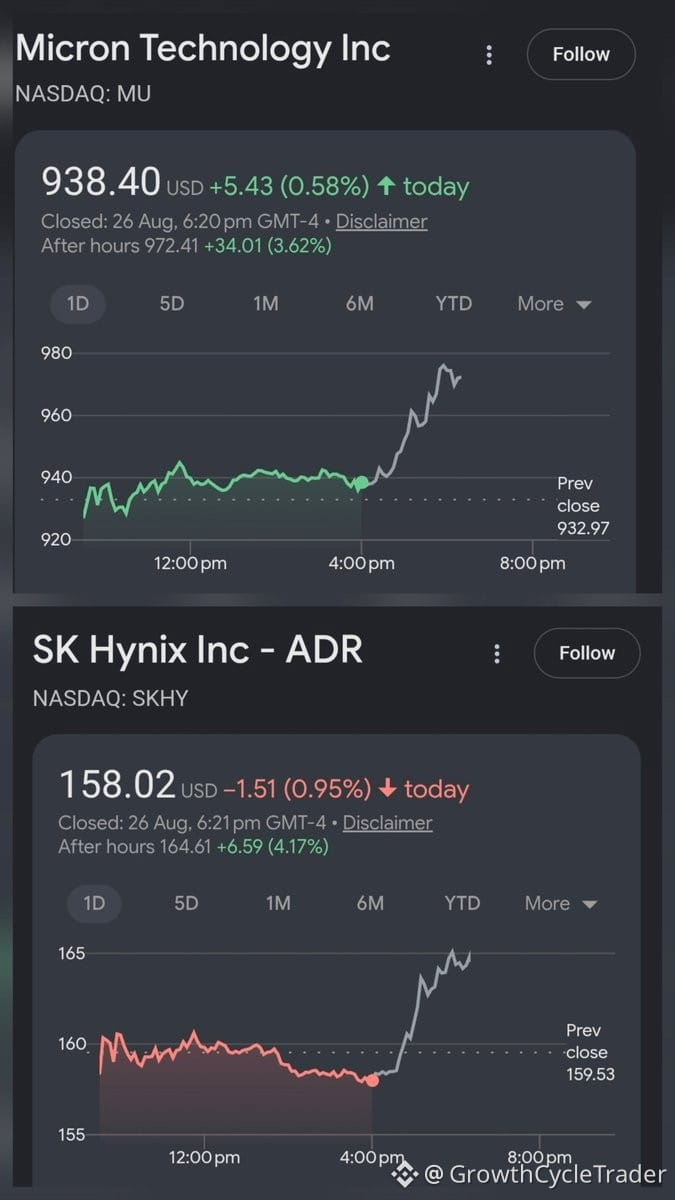Expand the More dropdown on Micron chart

[x=555, y=304]
